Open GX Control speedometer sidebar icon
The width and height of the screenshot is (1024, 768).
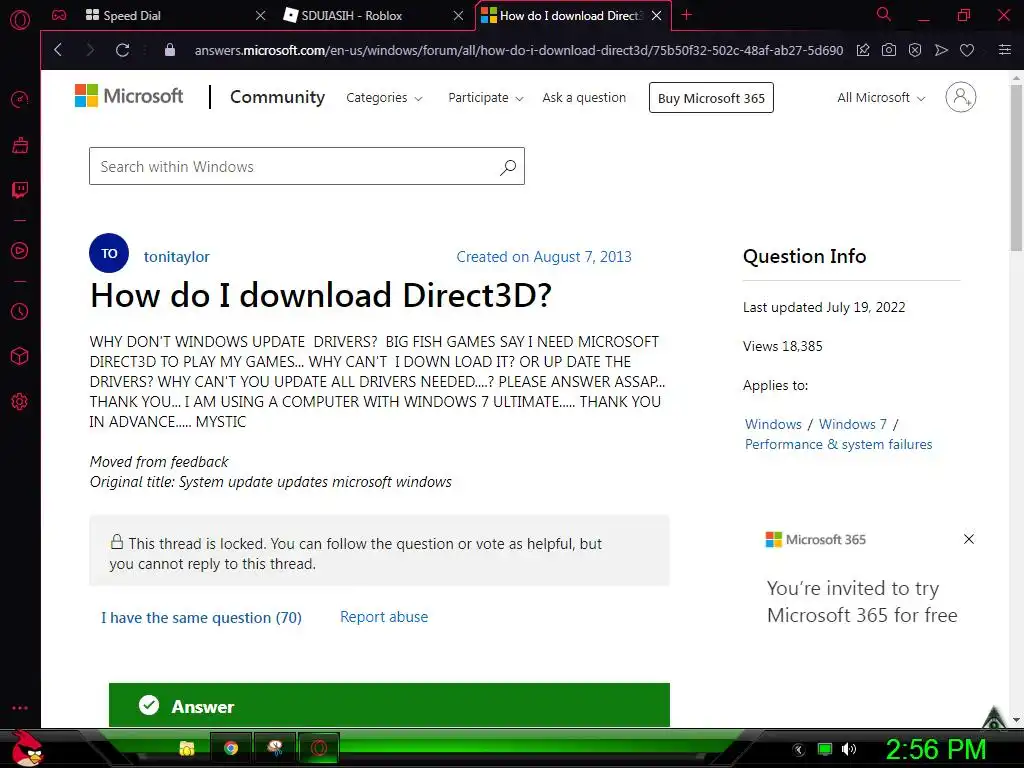[20, 100]
